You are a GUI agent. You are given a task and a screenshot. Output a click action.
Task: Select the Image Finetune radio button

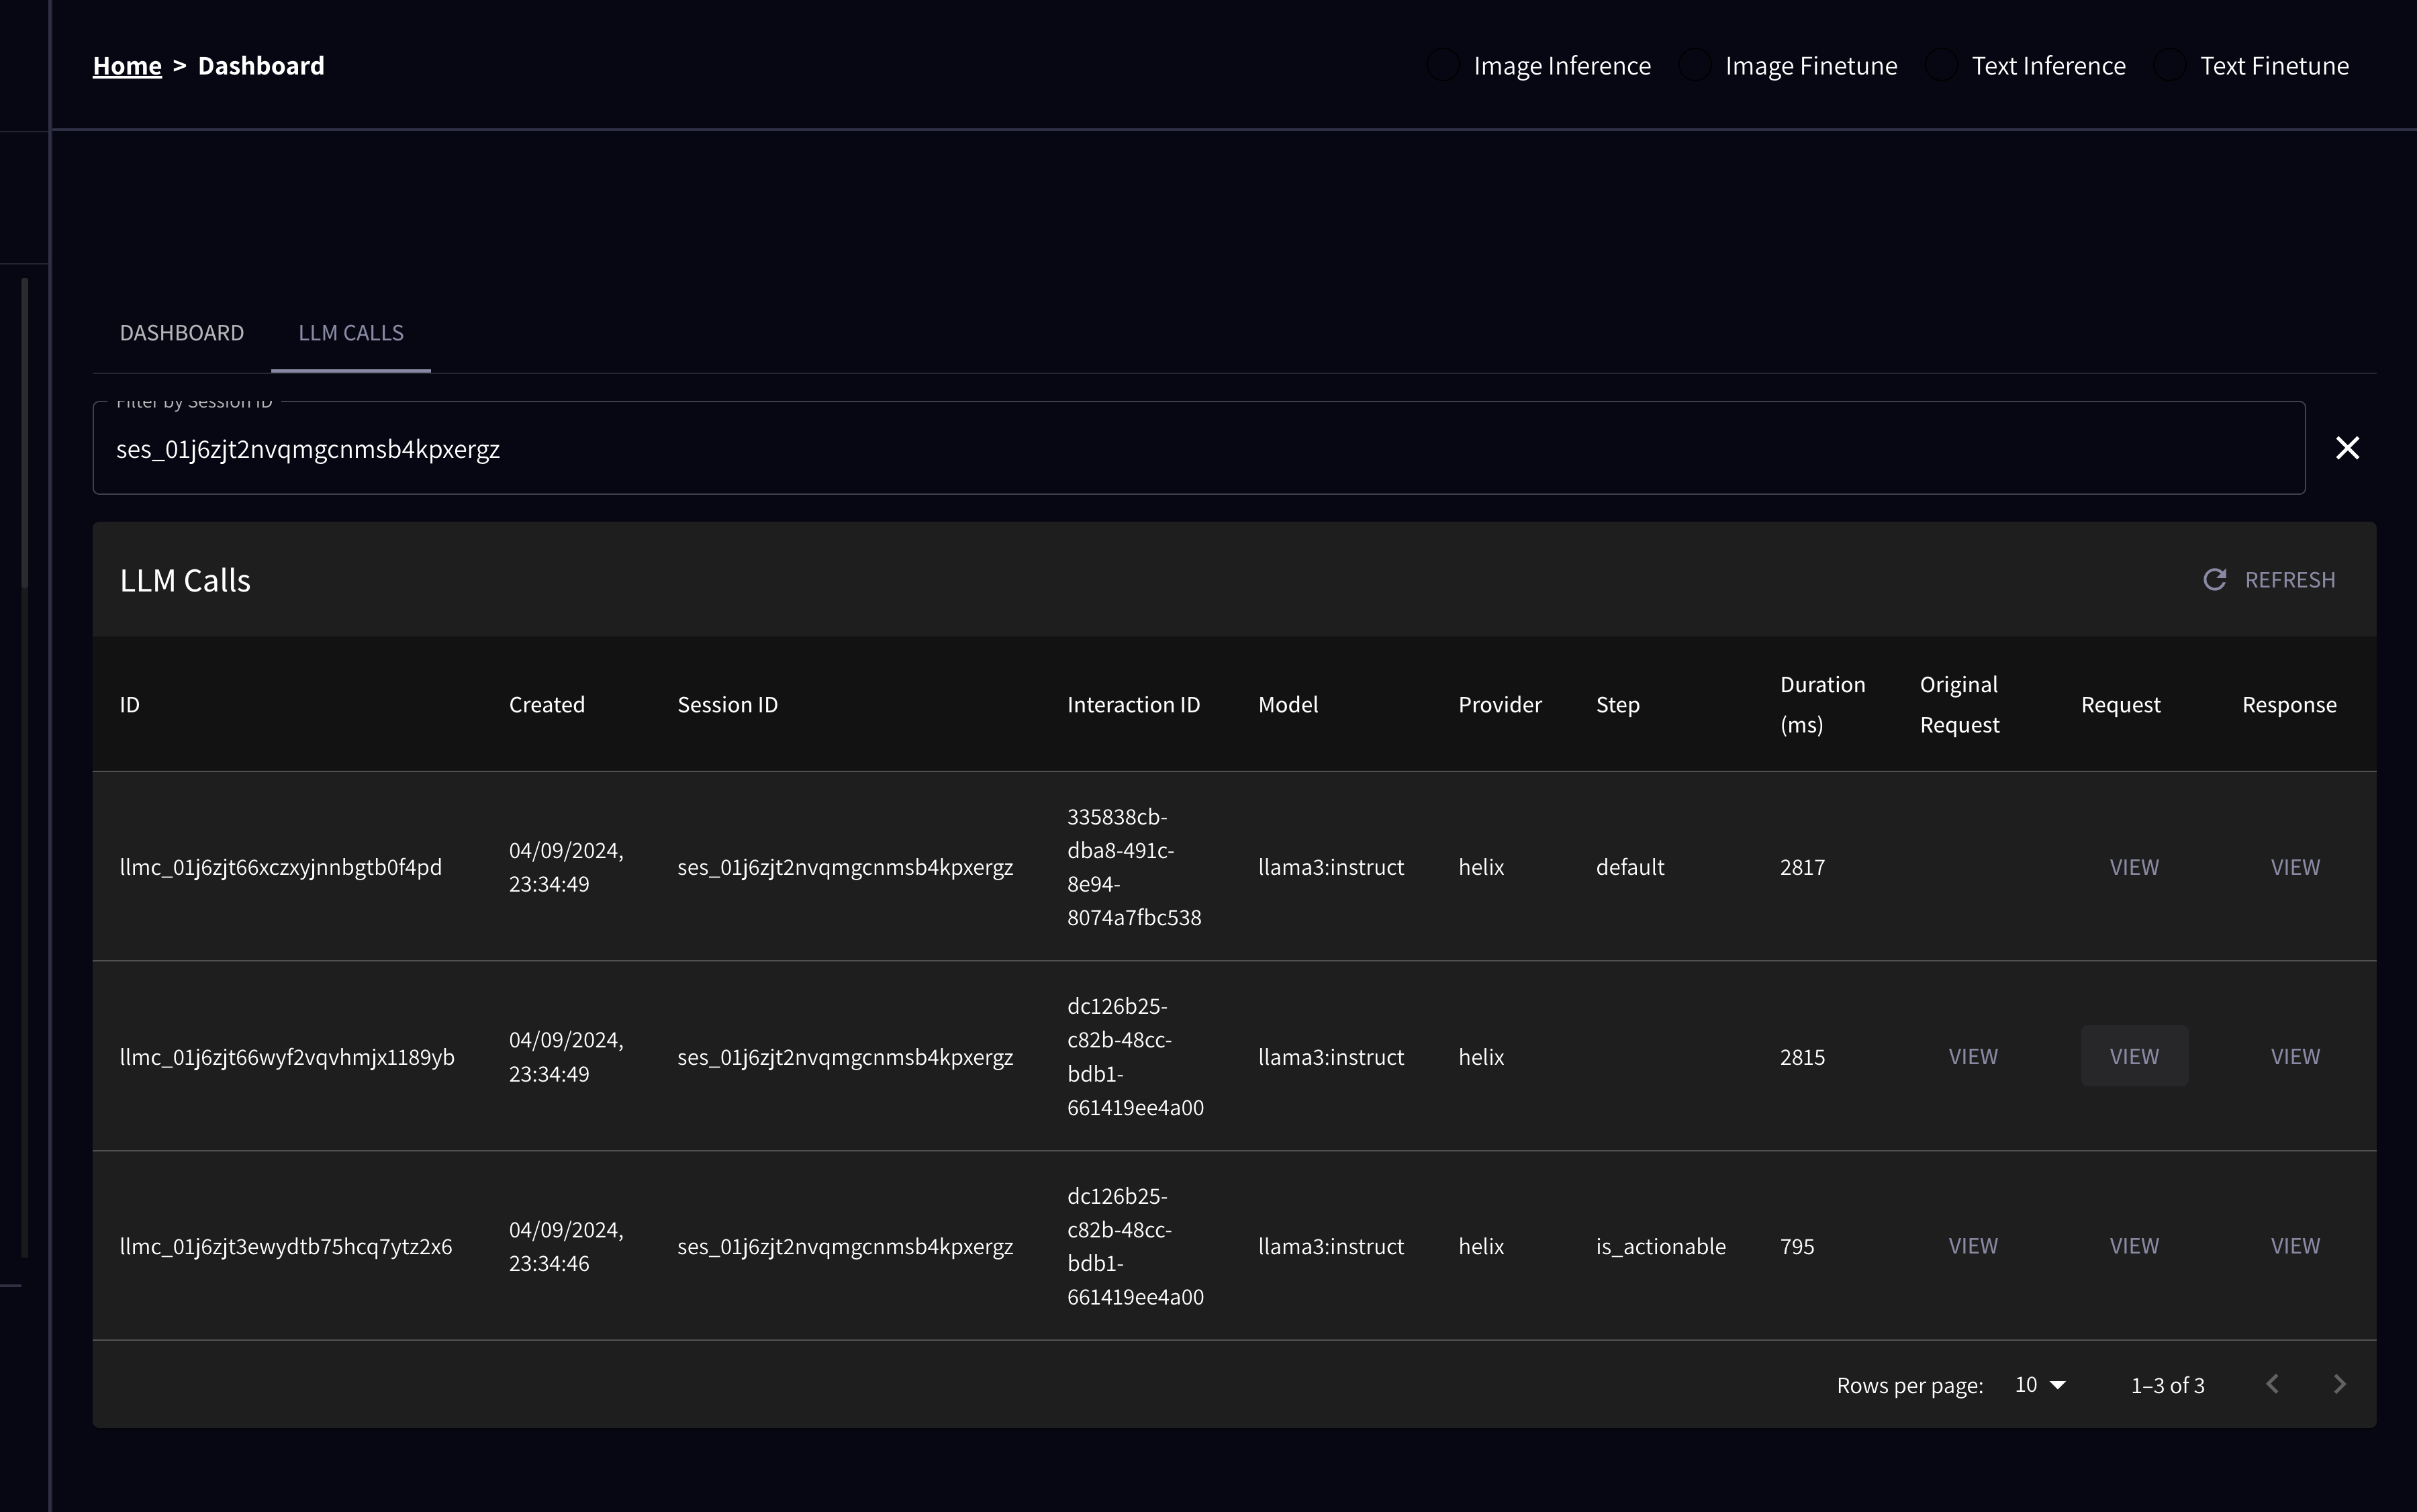click(1695, 66)
